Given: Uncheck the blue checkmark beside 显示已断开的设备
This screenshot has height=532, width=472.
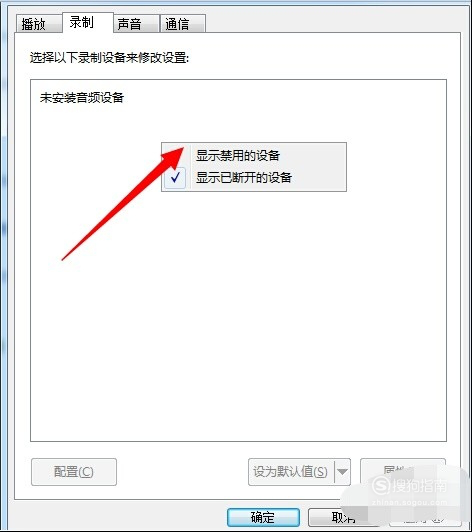Looking at the screenshot, I should pos(175,177).
